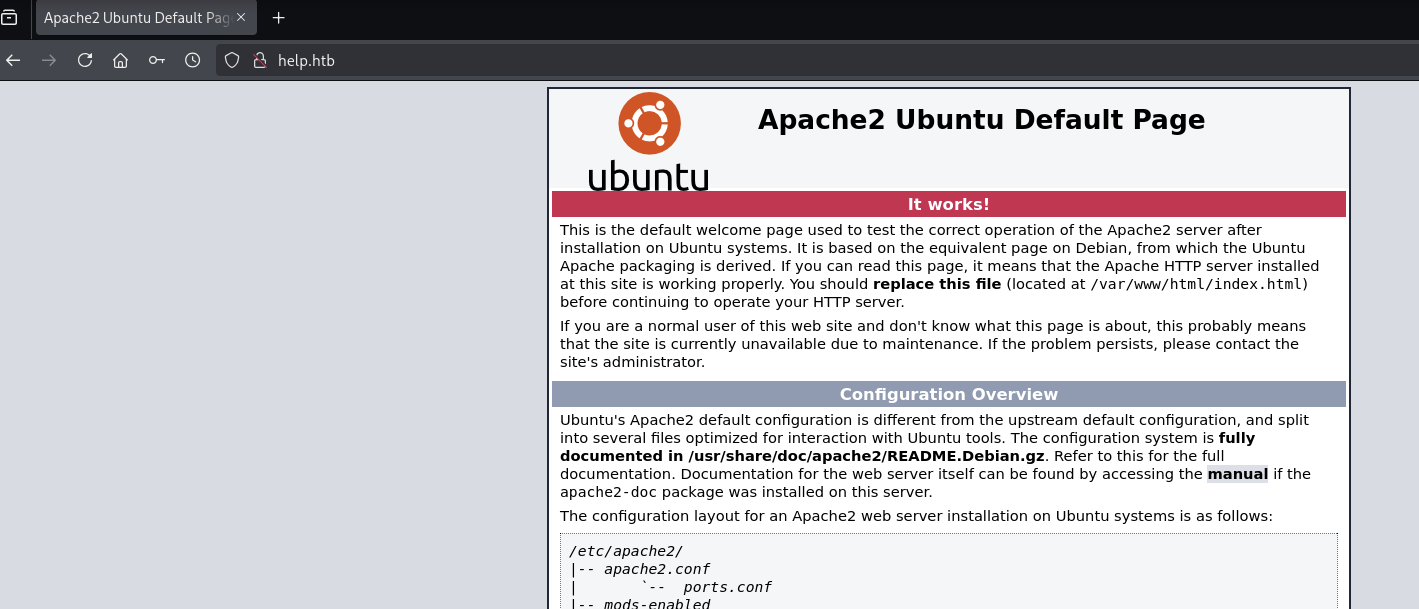Reload the help.htb page

[x=85, y=60]
